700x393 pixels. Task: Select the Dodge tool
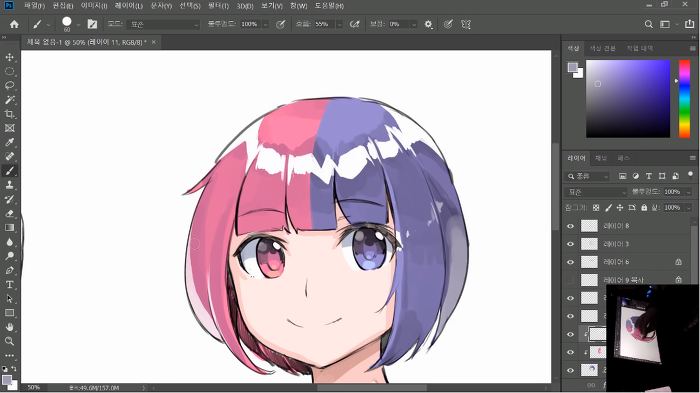click(x=9, y=256)
